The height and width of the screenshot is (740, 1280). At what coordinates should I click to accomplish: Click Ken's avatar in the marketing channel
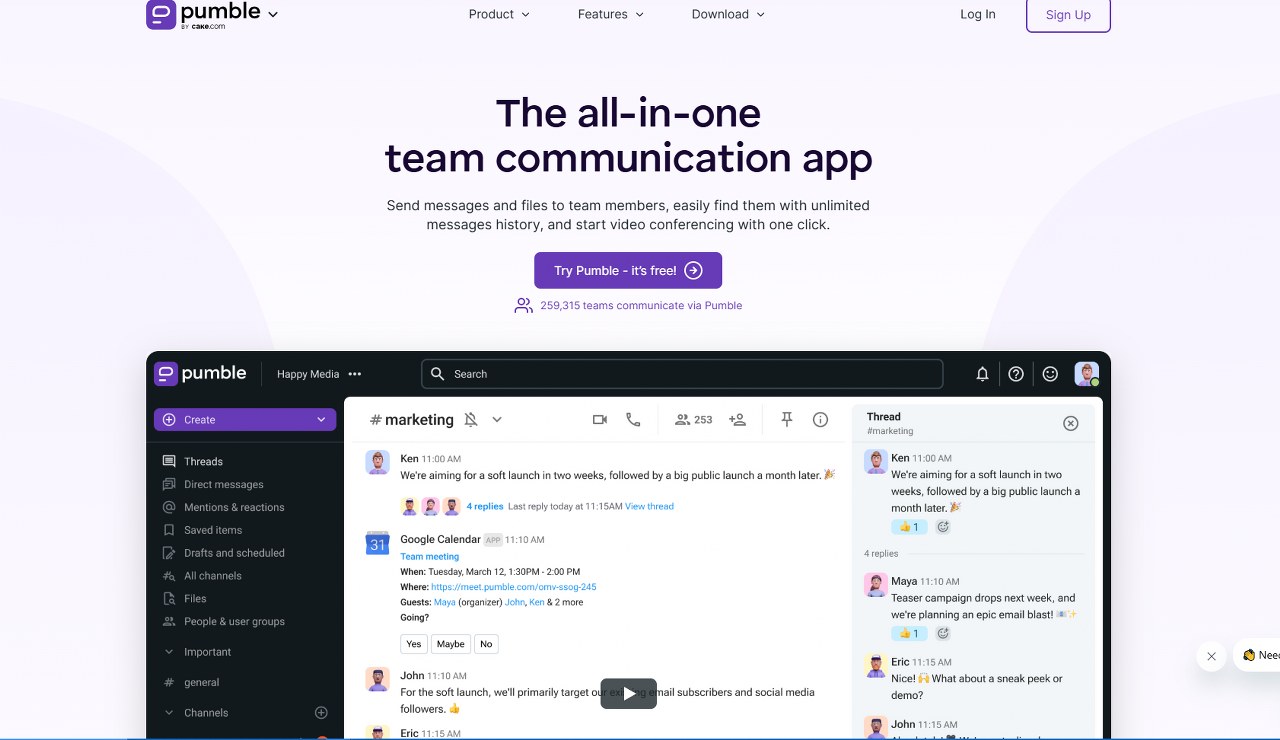coord(378,462)
